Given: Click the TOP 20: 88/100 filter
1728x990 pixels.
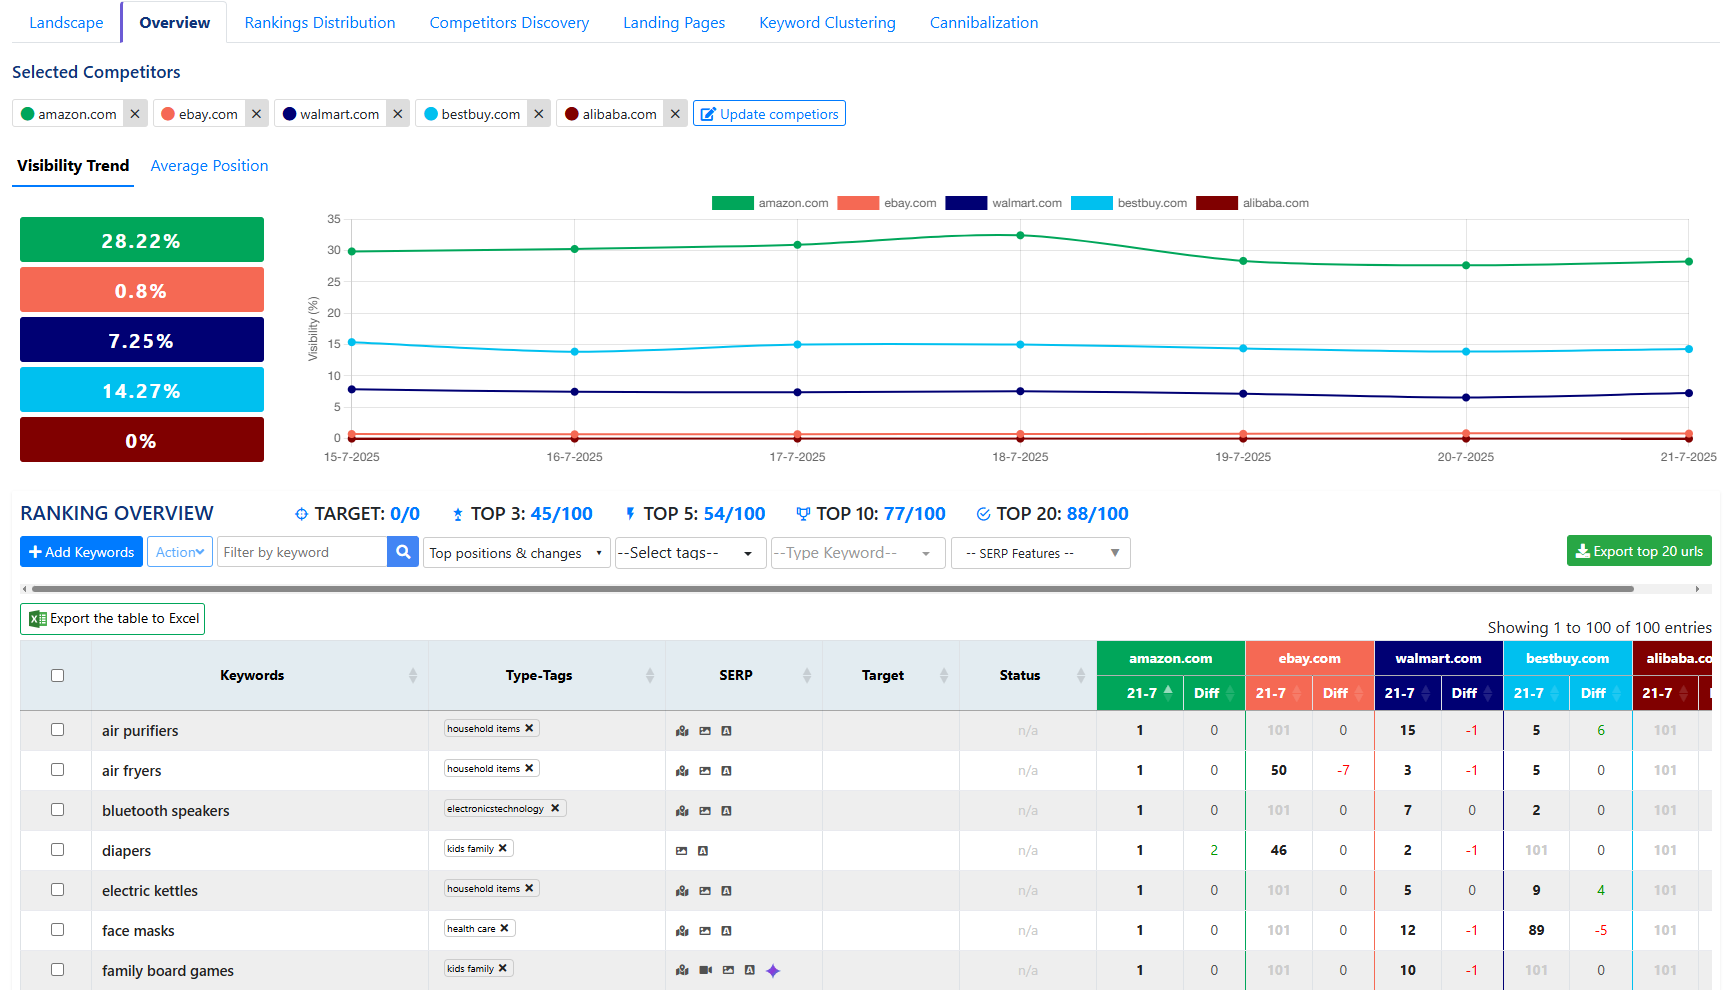Looking at the screenshot, I should 1052,514.
